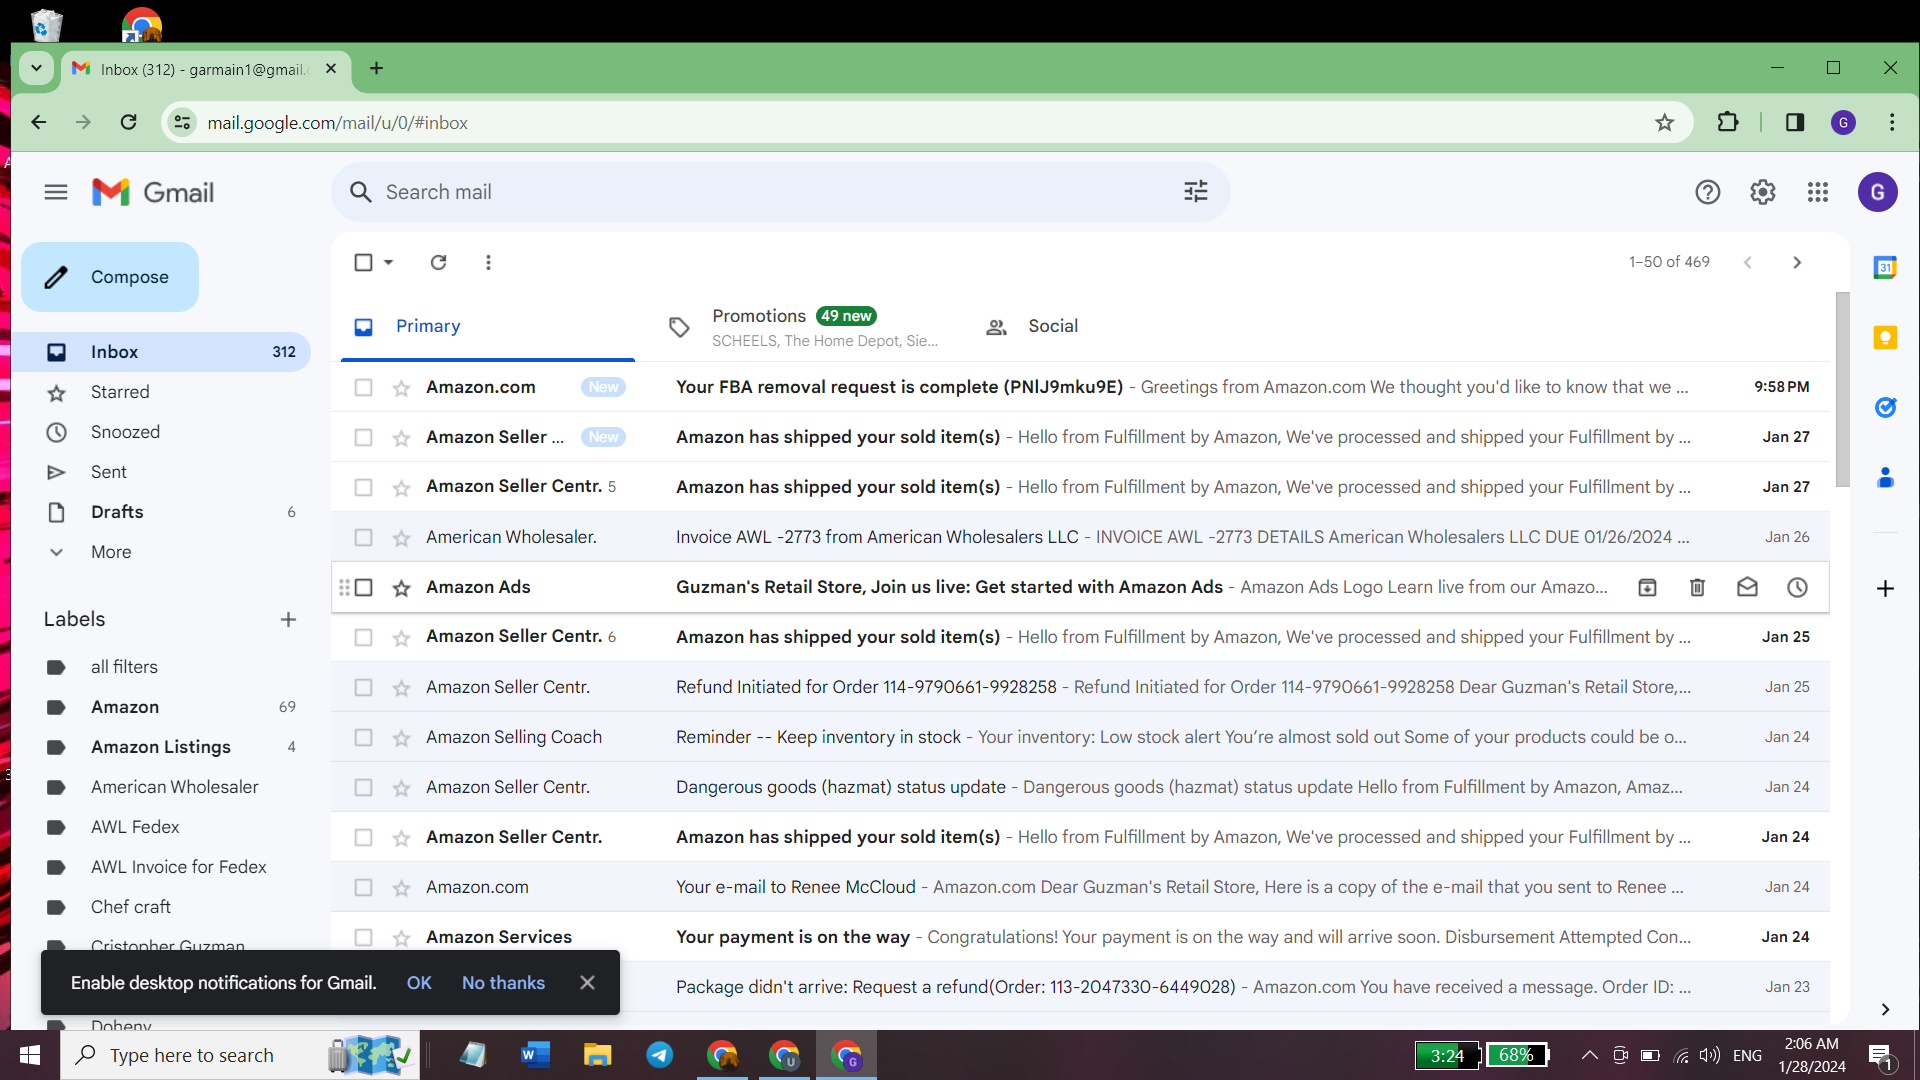Select all messages with the master checkbox
Image resolution: width=1920 pixels, height=1080 pixels.
[363, 262]
